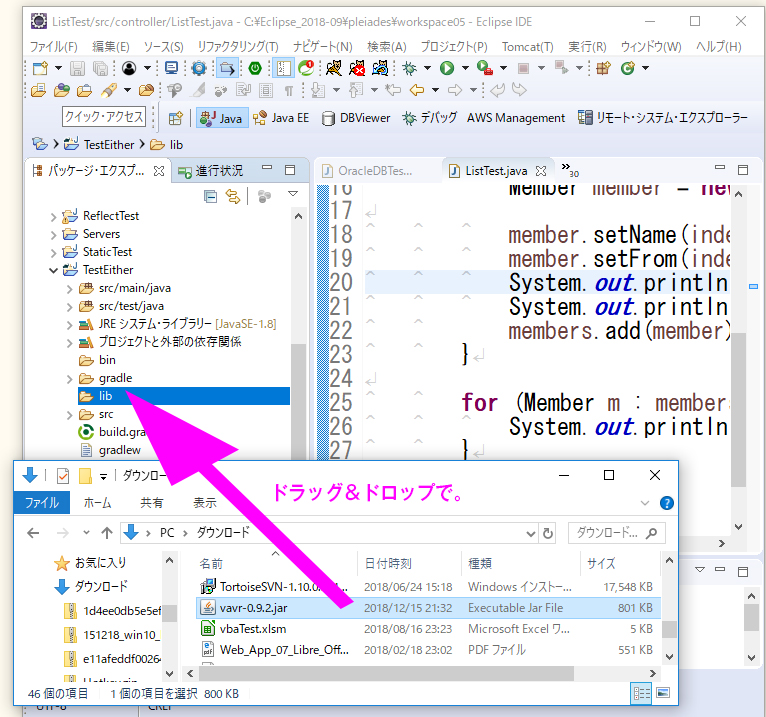Open the ソース(S) menu
This screenshot has width=766, height=717.
coord(164,46)
